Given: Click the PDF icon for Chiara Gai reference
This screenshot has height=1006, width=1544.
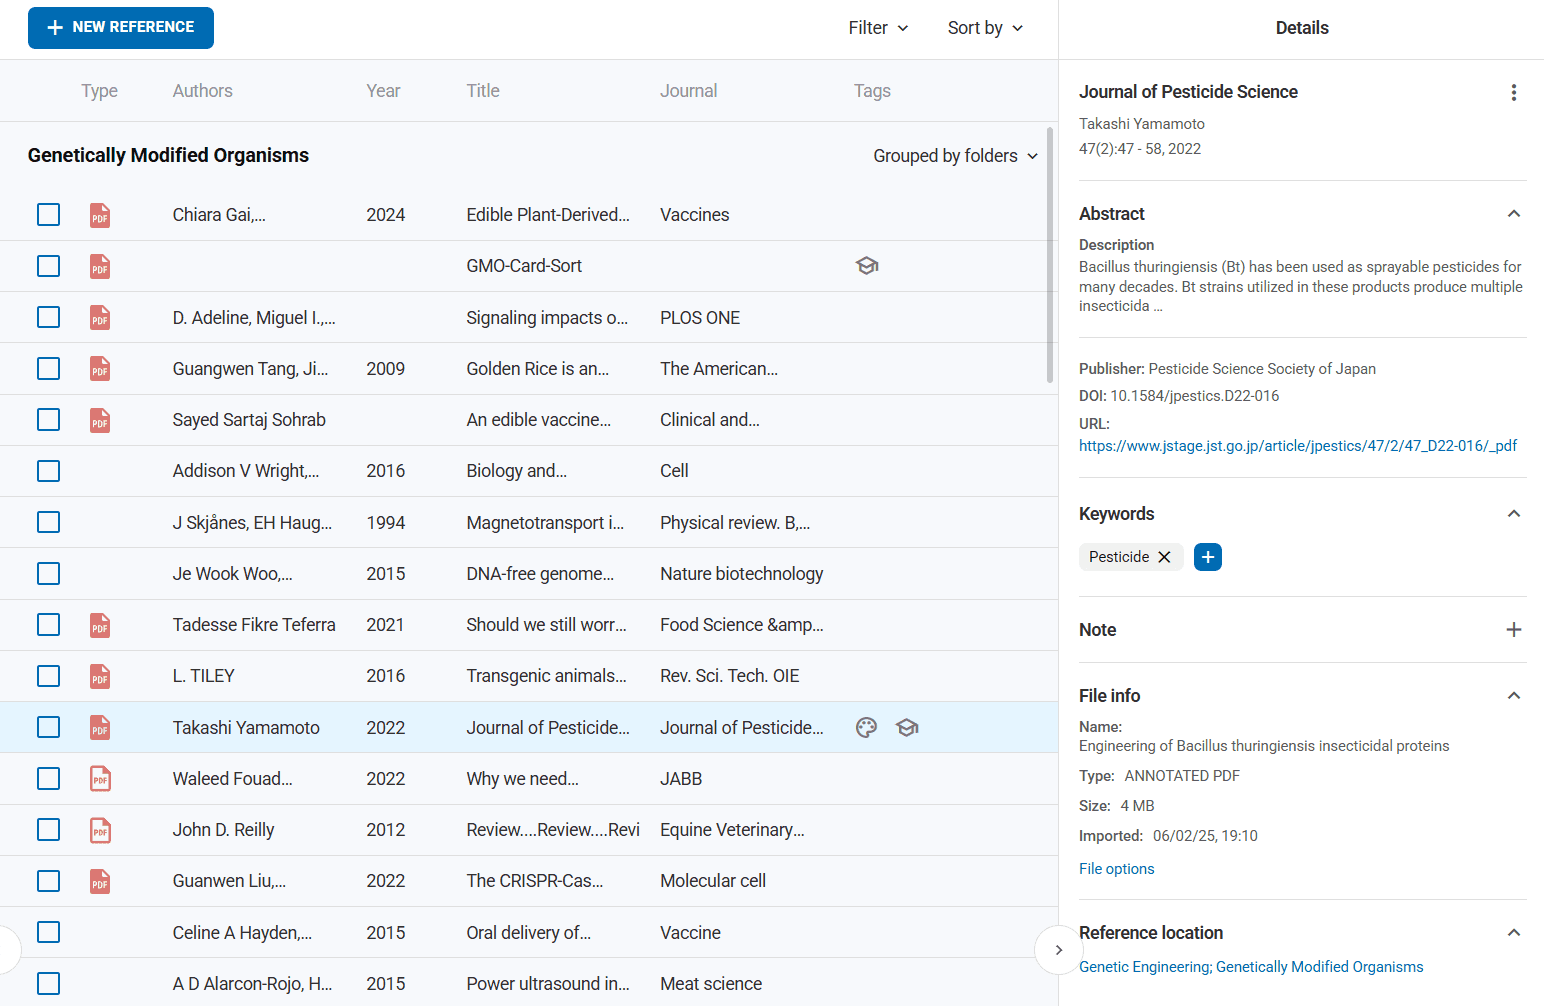Looking at the screenshot, I should [100, 215].
